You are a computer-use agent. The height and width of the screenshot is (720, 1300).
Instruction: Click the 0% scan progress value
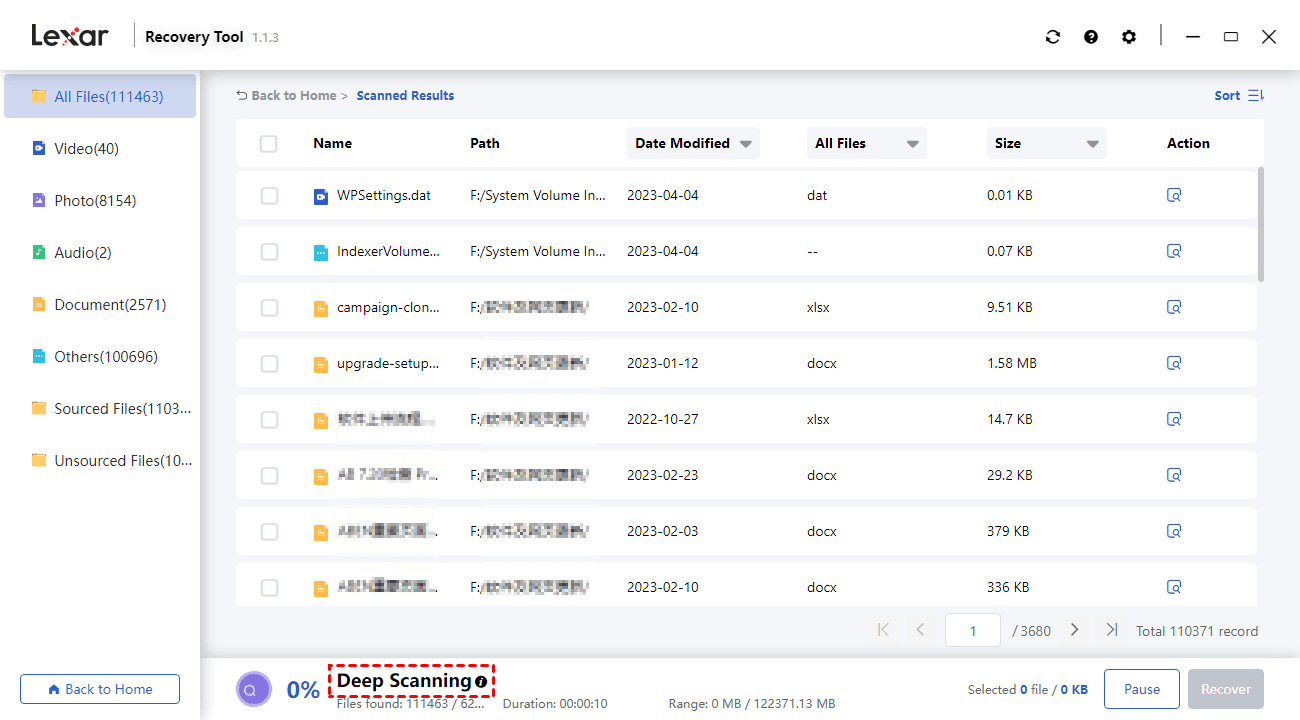coord(303,690)
